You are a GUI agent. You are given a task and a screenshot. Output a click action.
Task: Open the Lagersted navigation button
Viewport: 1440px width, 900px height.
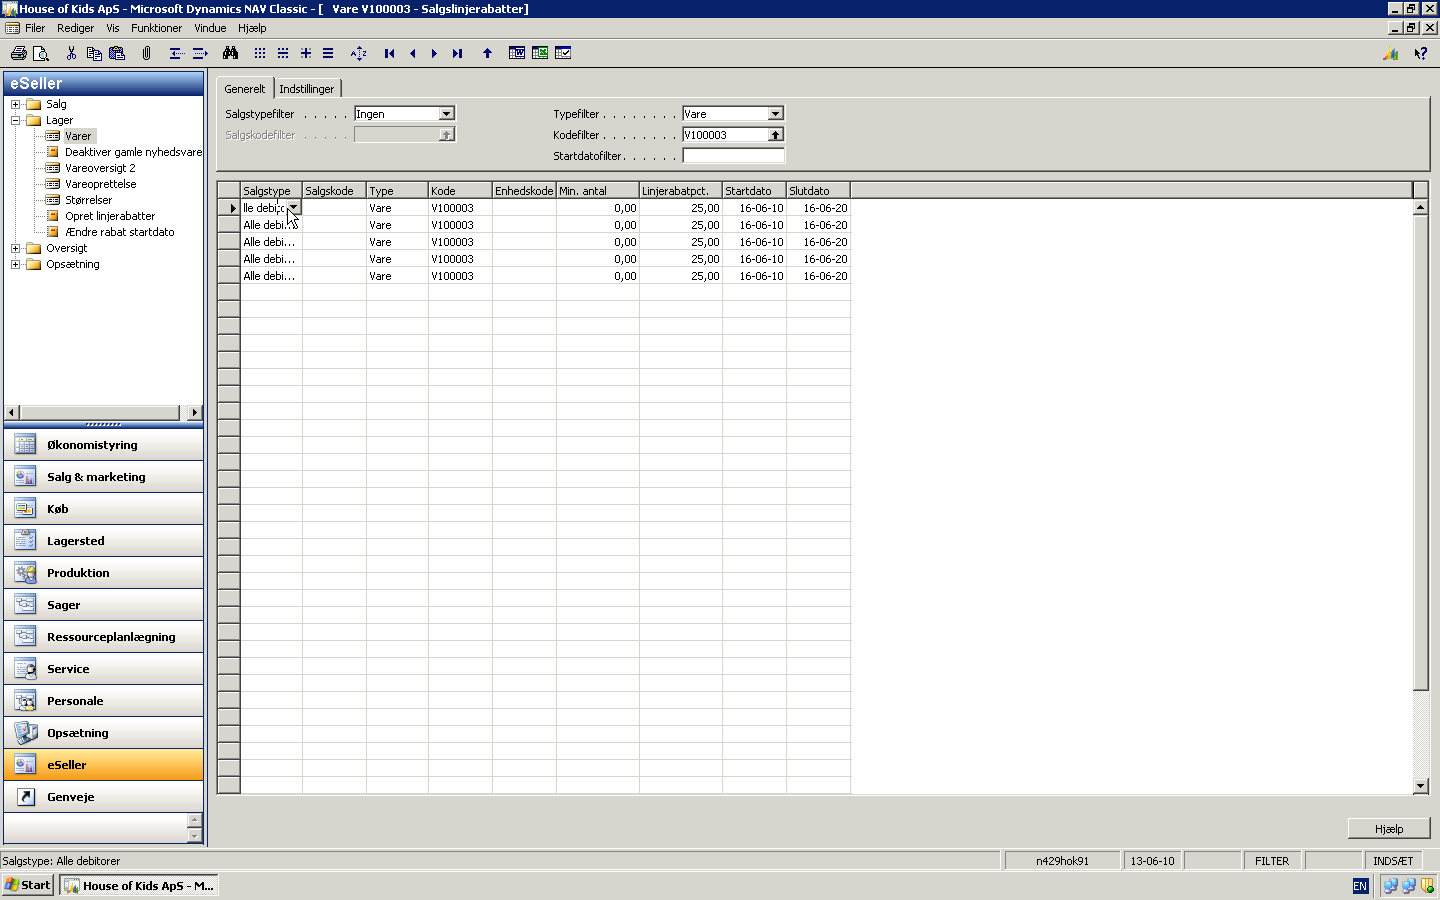[x=104, y=541]
